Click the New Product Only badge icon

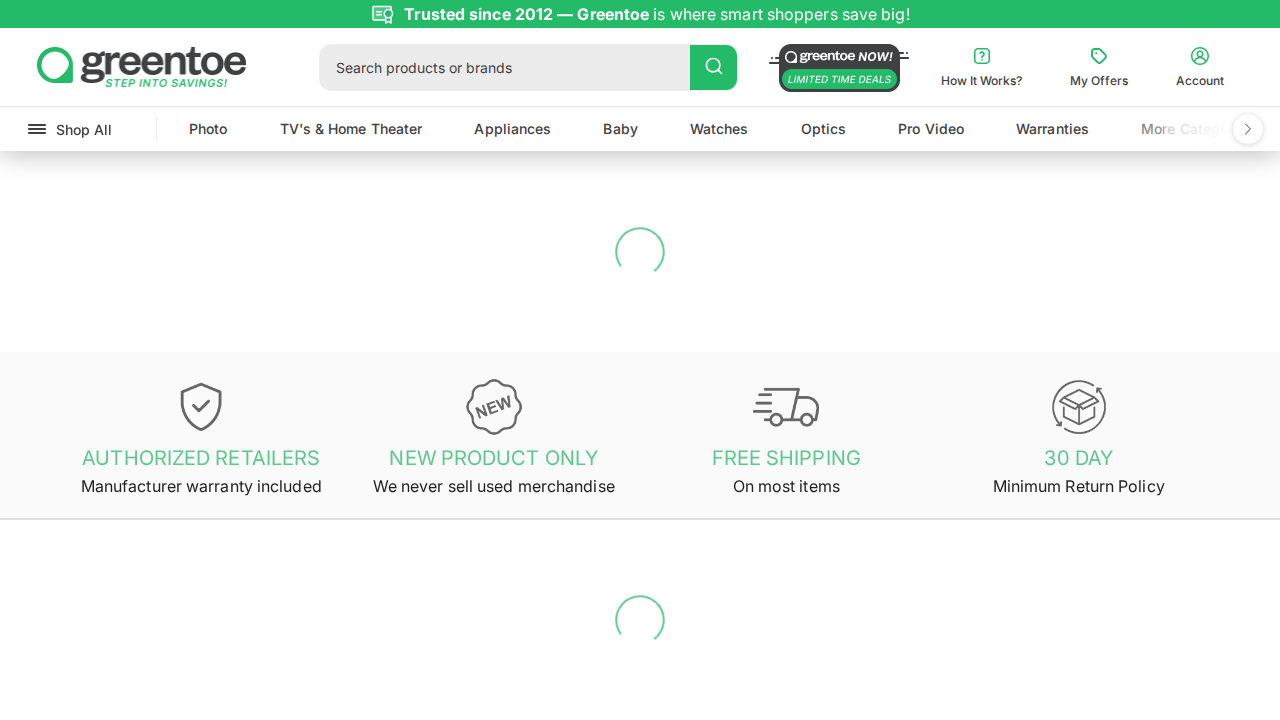click(493, 407)
